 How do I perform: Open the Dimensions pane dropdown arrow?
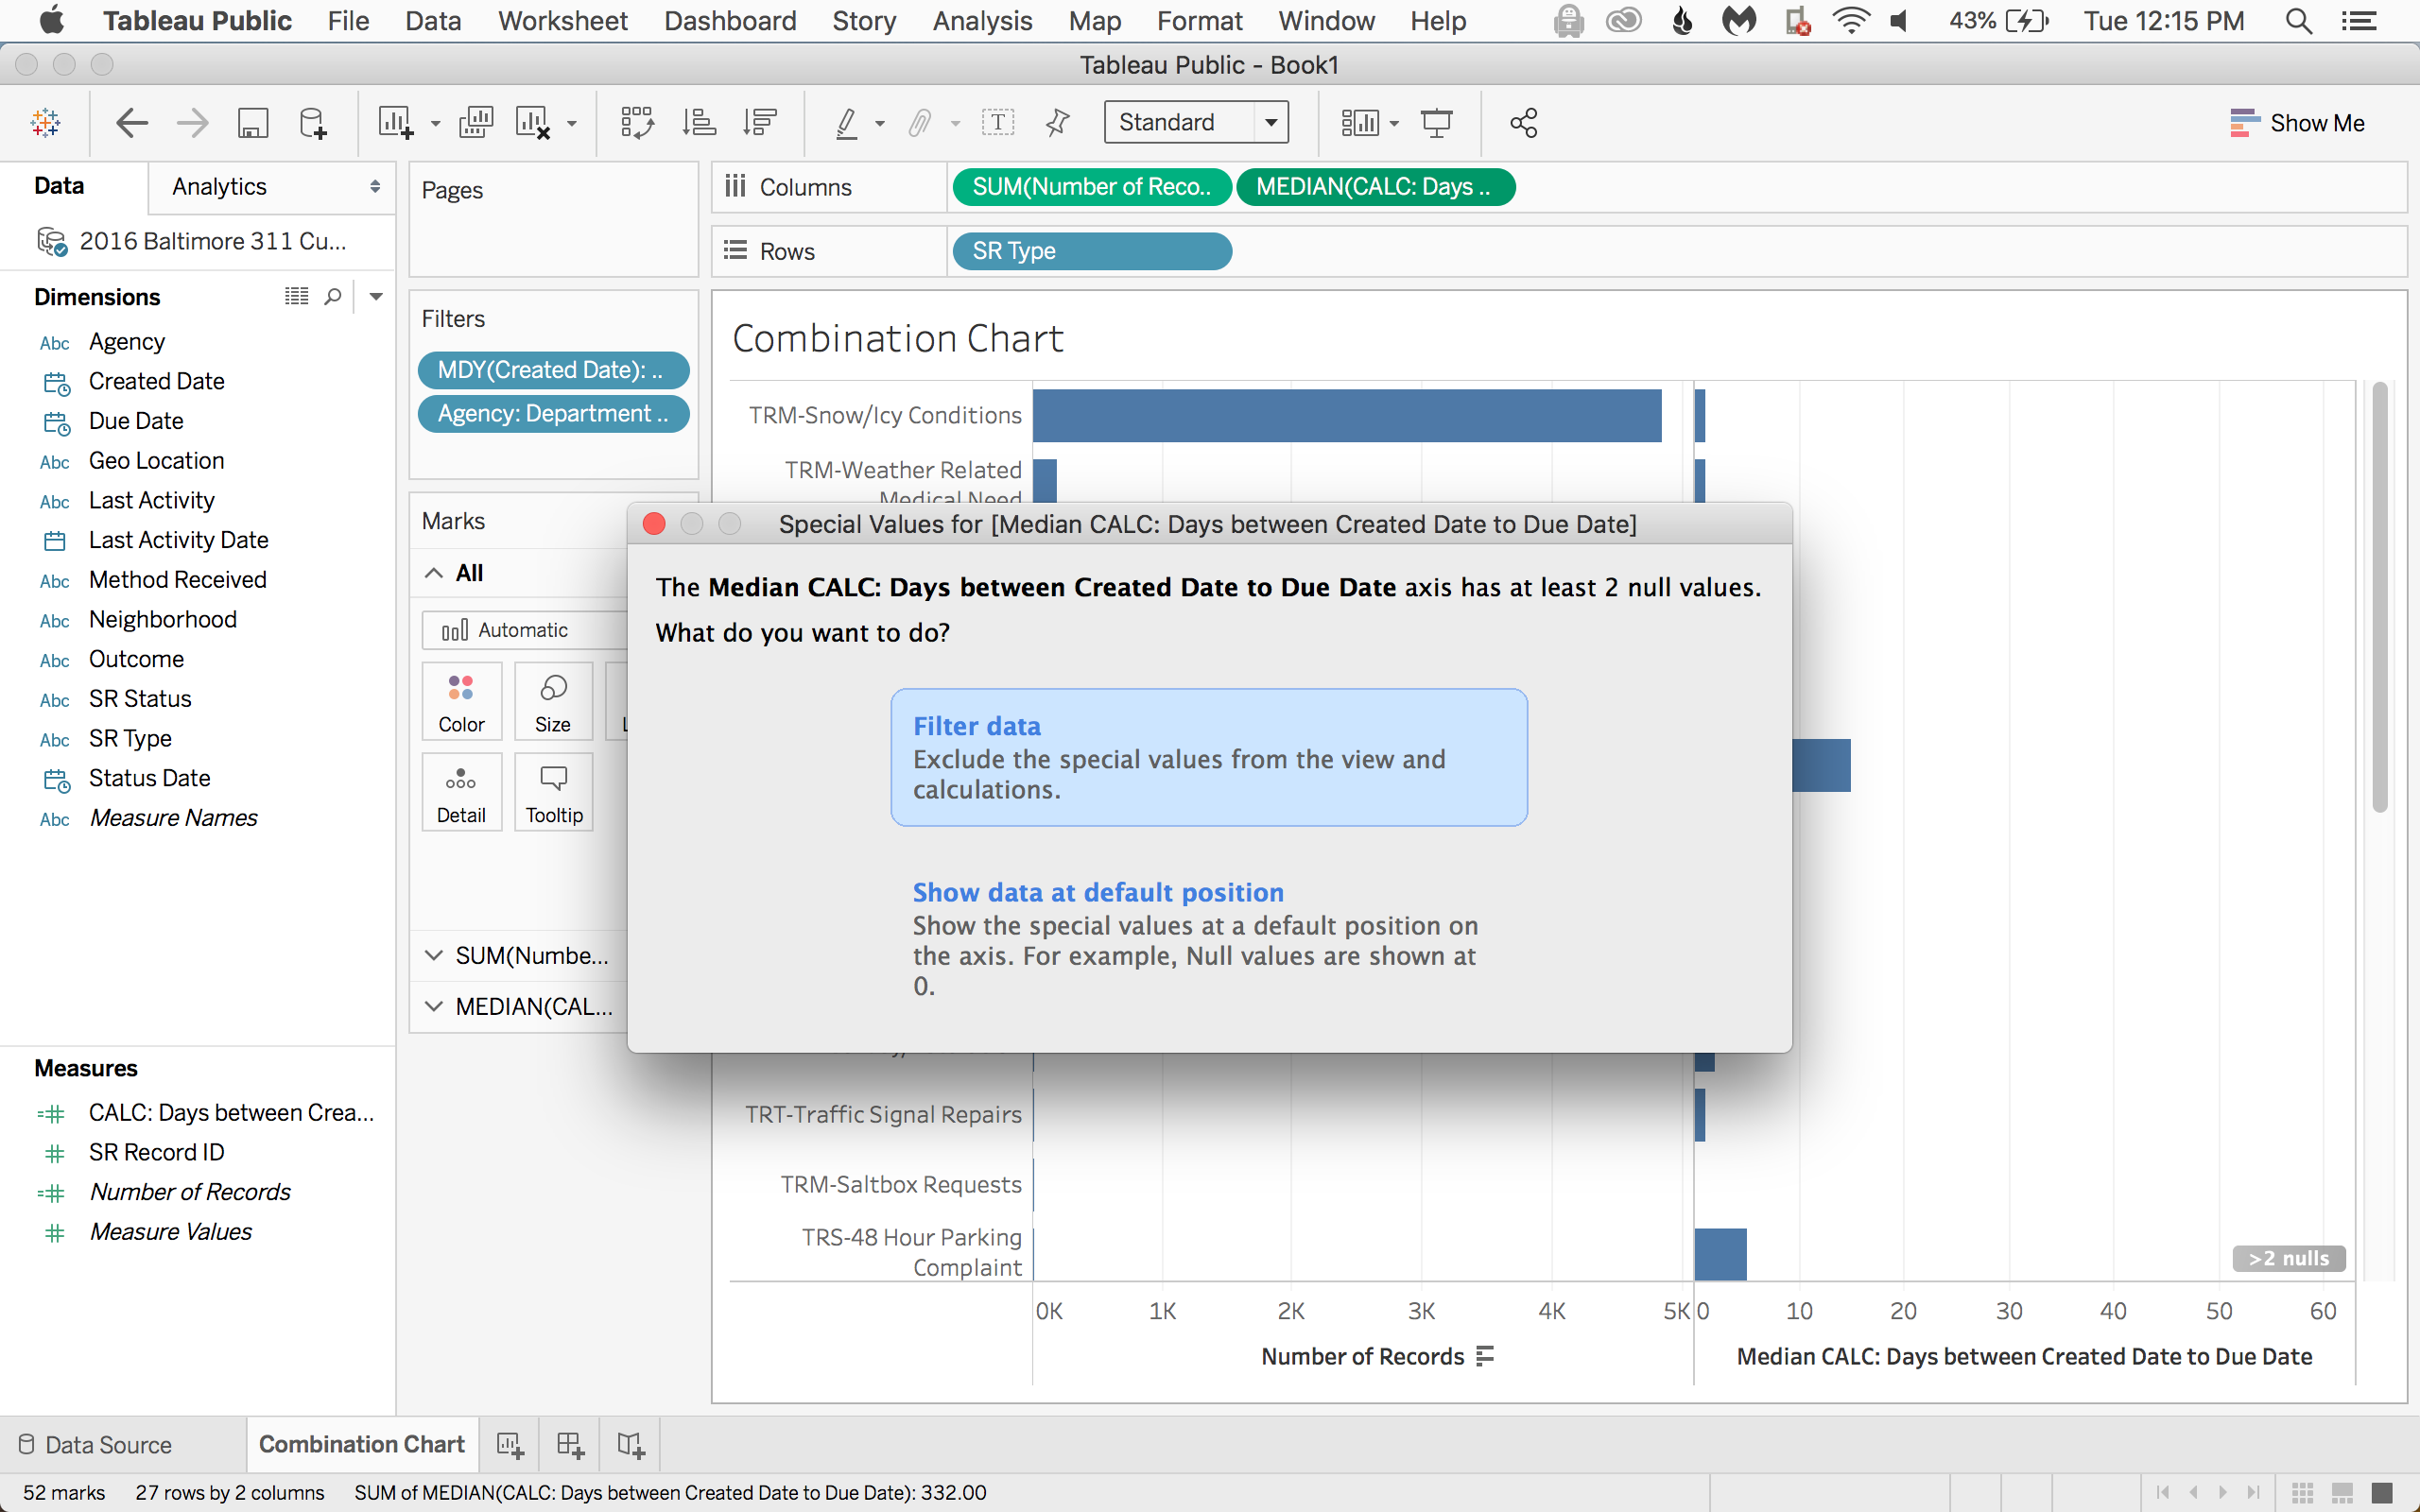click(376, 296)
